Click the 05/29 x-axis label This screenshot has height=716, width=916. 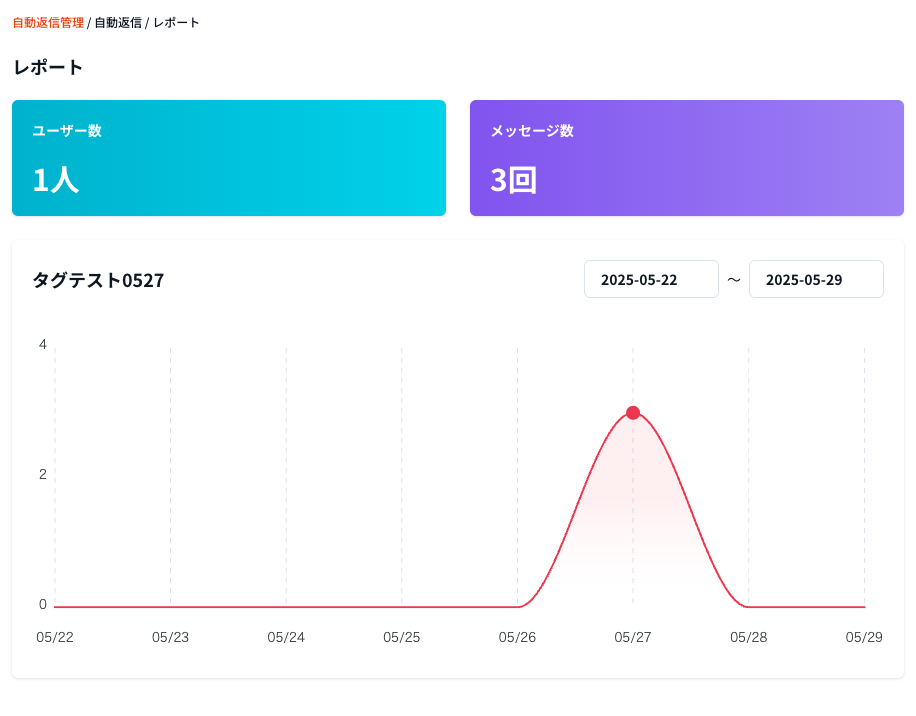click(863, 637)
